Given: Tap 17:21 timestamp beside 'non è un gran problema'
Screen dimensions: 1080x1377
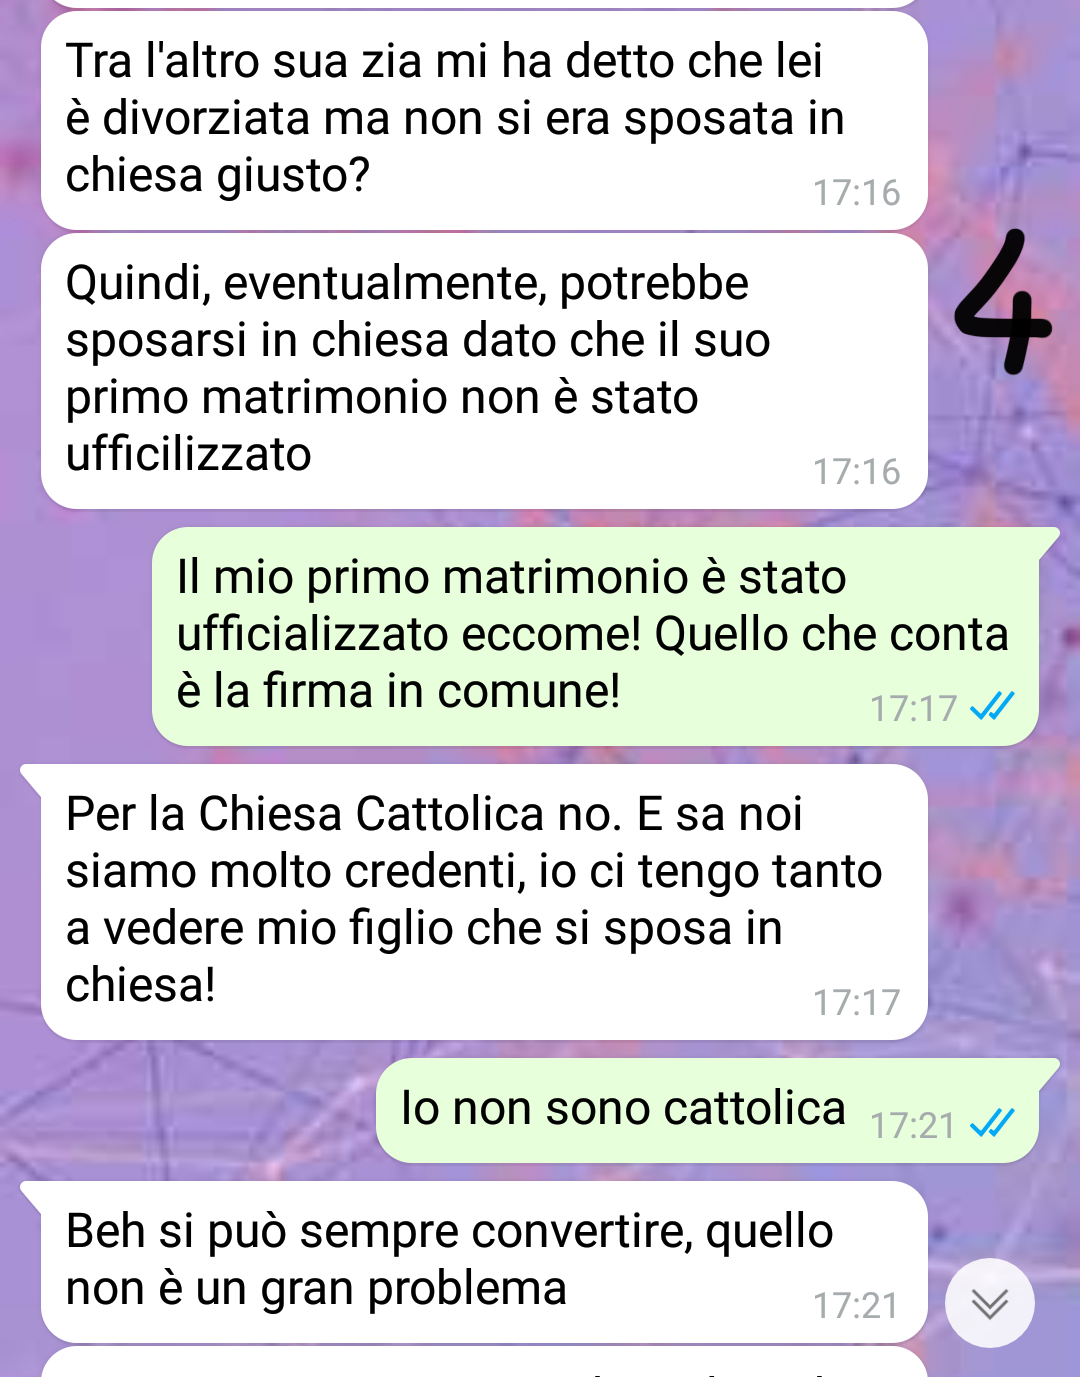Looking at the screenshot, I should tap(856, 1305).
